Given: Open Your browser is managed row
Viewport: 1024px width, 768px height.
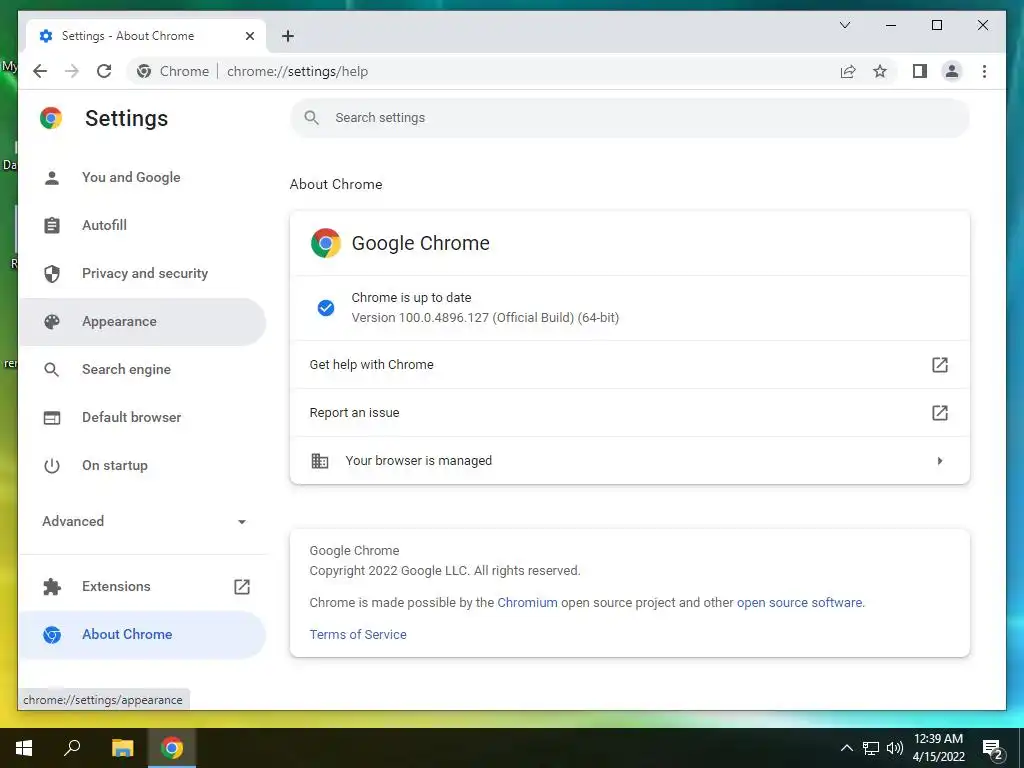Looking at the screenshot, I should [x=630, y=461].
